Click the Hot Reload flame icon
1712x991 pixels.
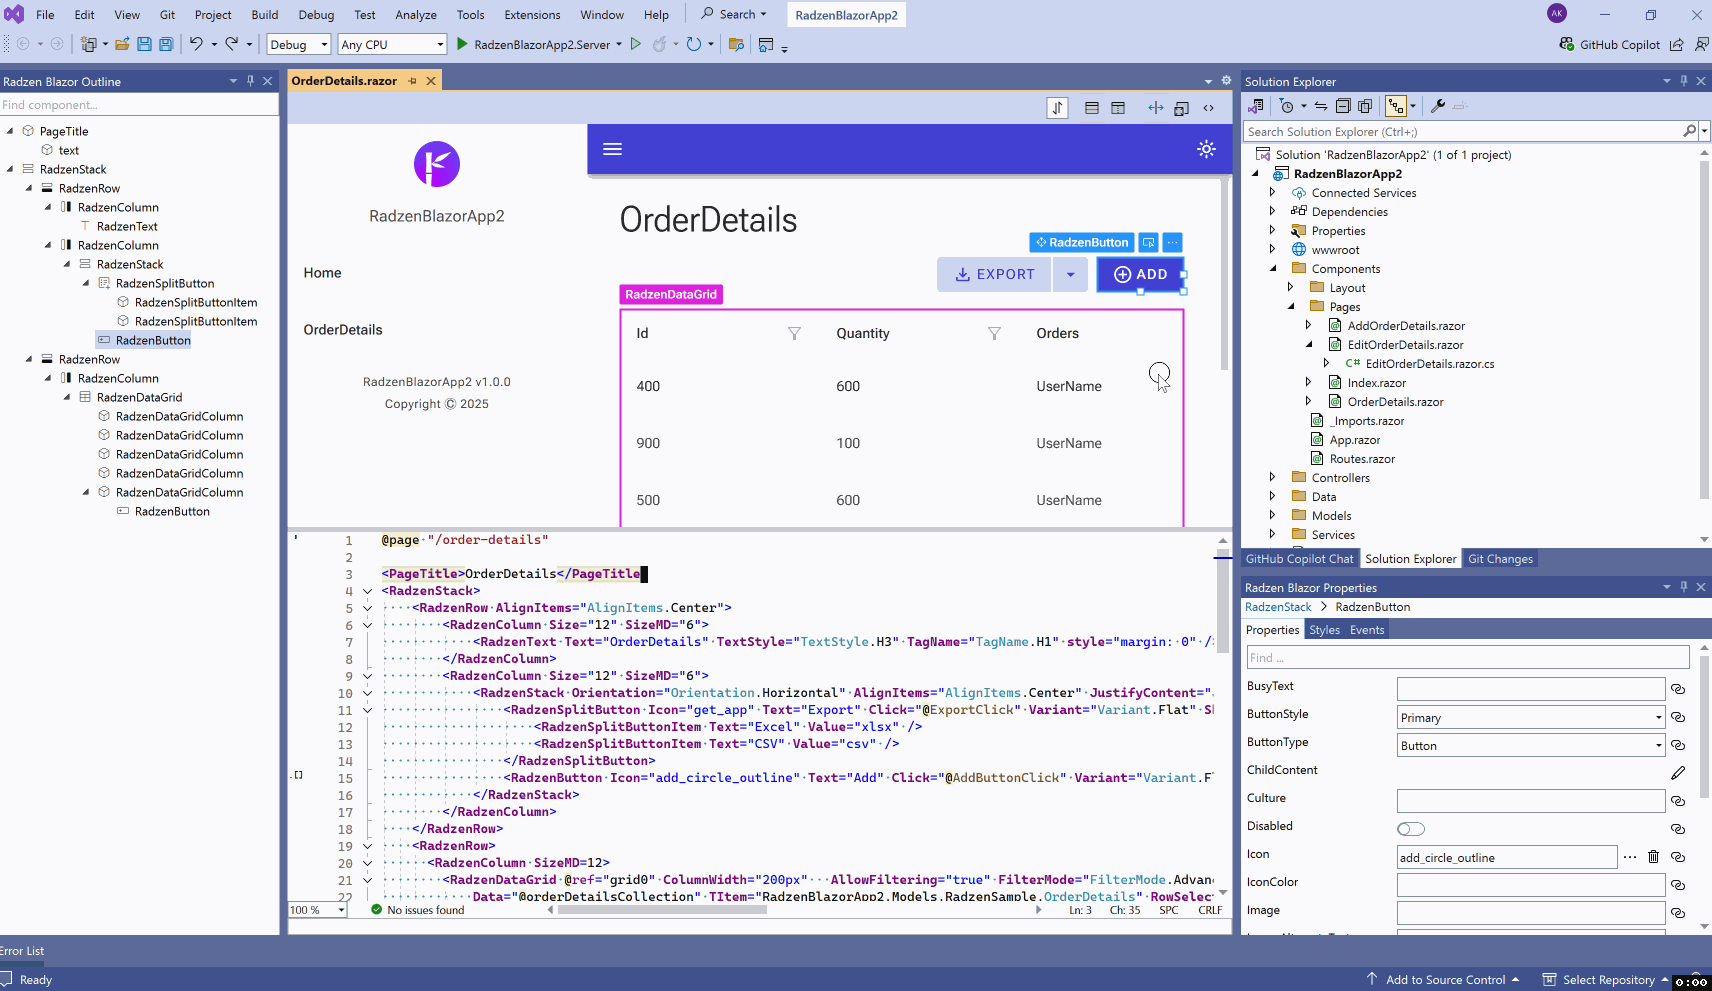659,44
